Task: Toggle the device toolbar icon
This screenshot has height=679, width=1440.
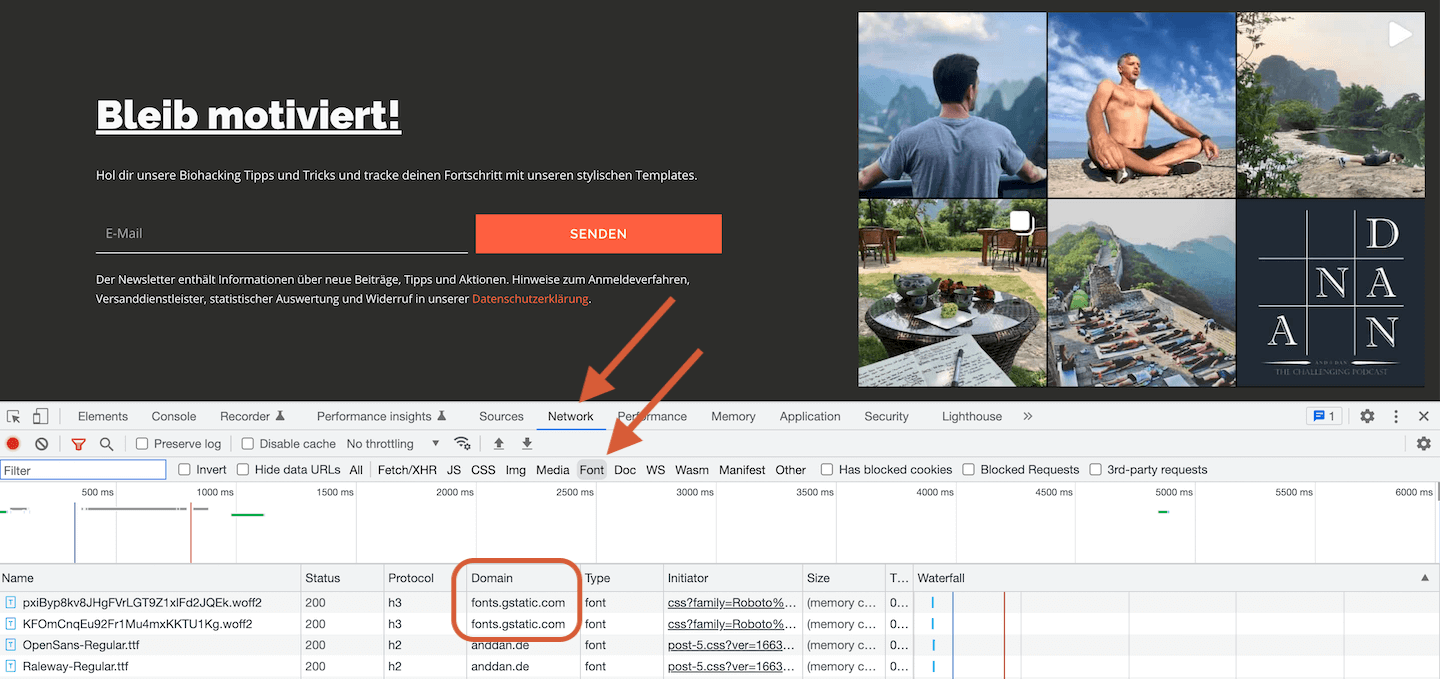Action: tap(41, 417)
